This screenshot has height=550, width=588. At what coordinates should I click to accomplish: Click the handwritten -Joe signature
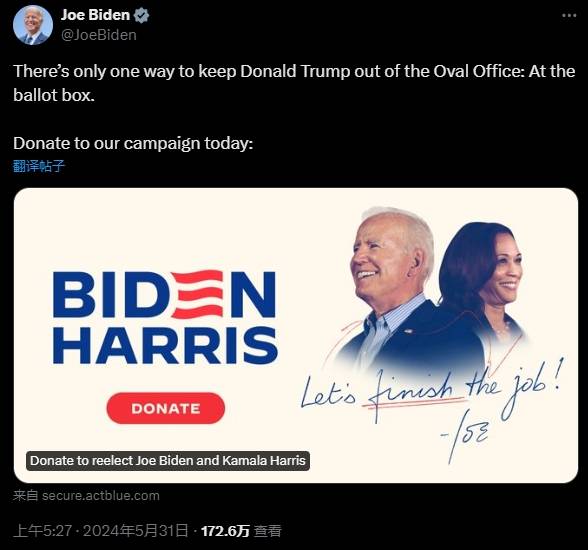(x=465, y=437)
